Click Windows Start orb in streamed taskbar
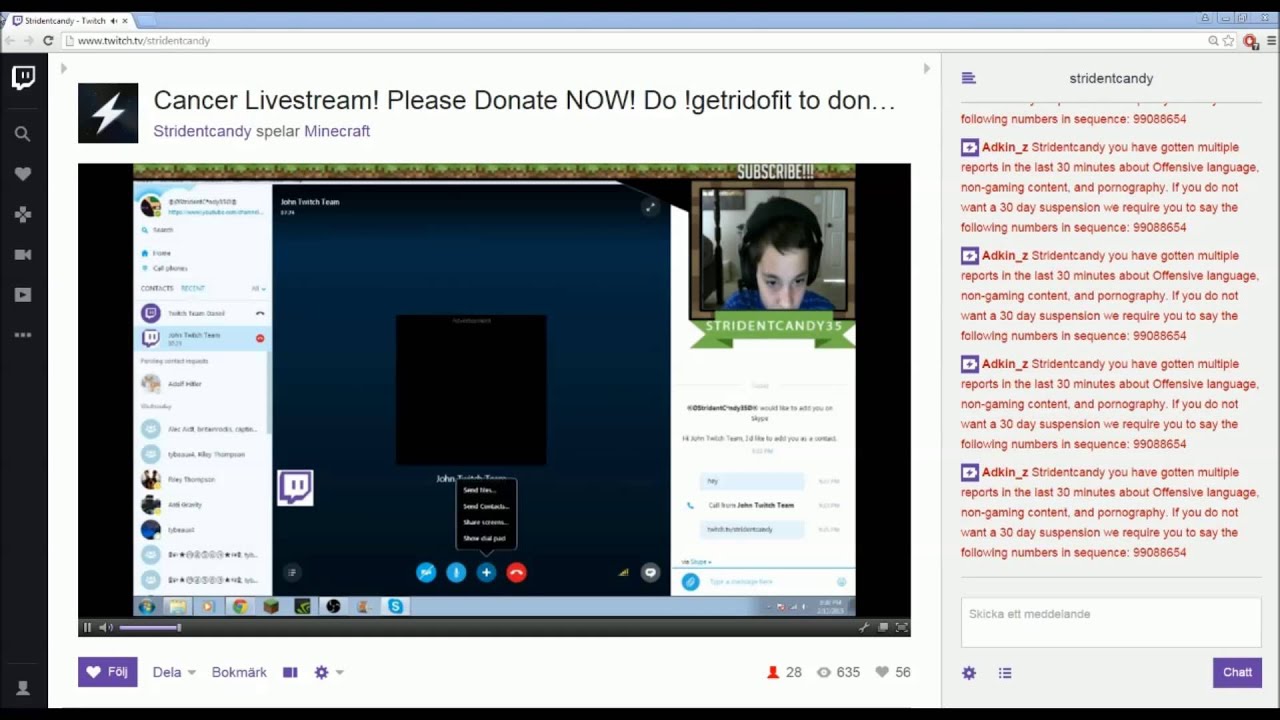This screenshot has height=720, width=1280. (x=147, y=606)
